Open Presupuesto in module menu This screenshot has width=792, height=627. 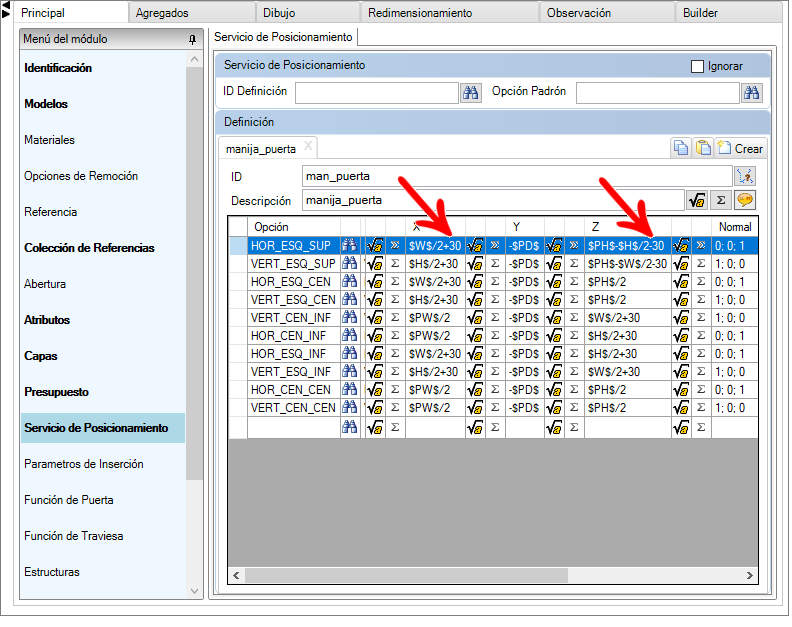point(57,392)
